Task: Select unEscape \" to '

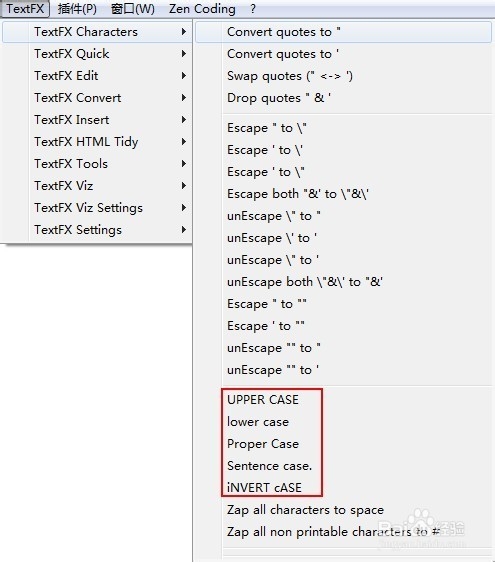Action: pyautogui.click(x=344, y=260)
